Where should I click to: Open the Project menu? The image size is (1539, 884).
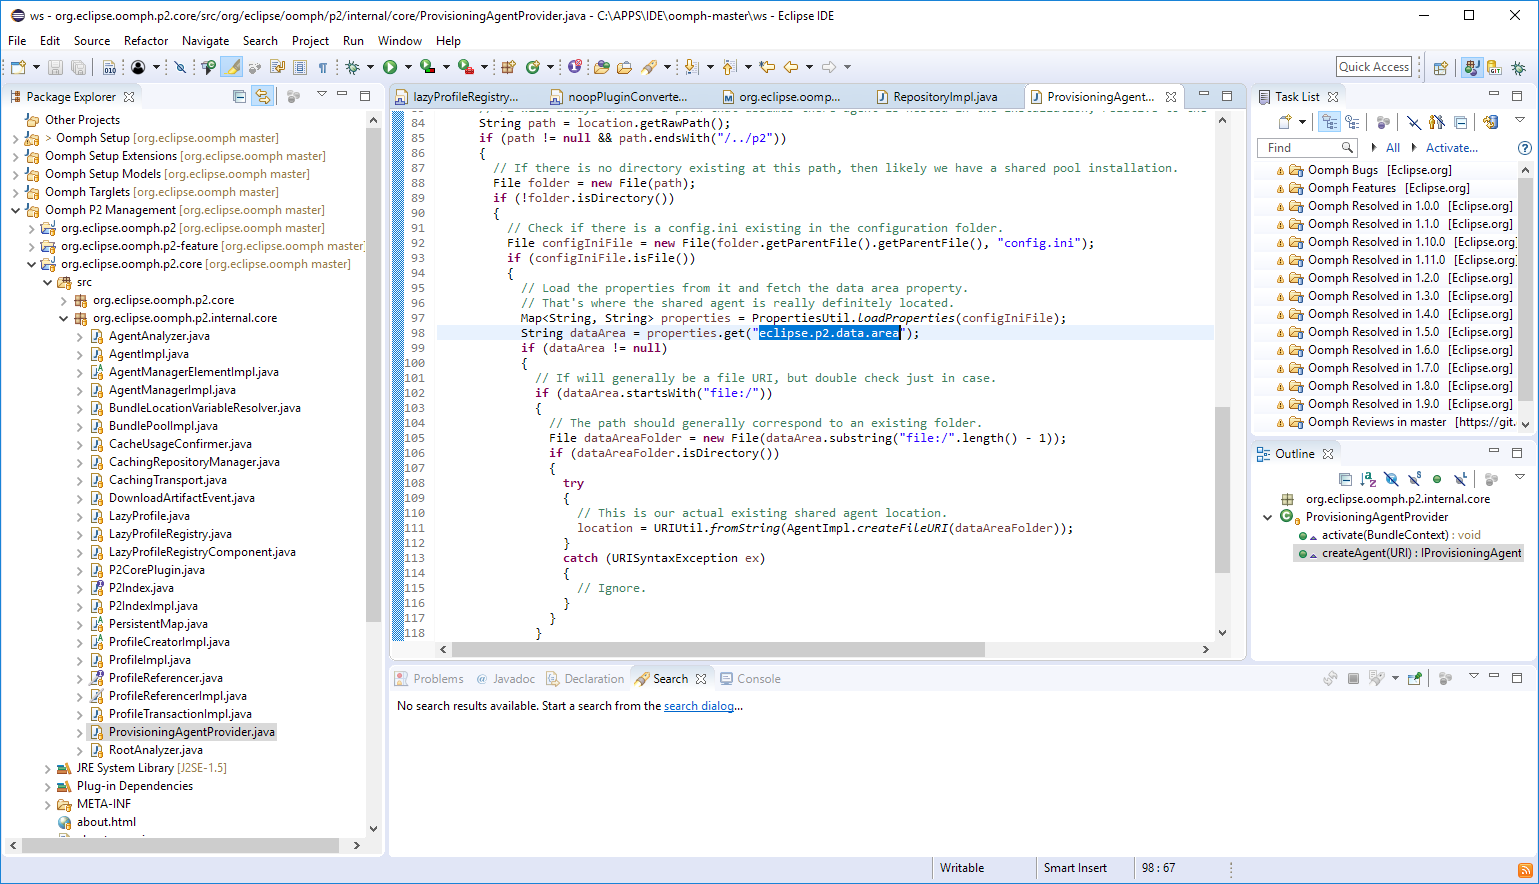(310, 41)
